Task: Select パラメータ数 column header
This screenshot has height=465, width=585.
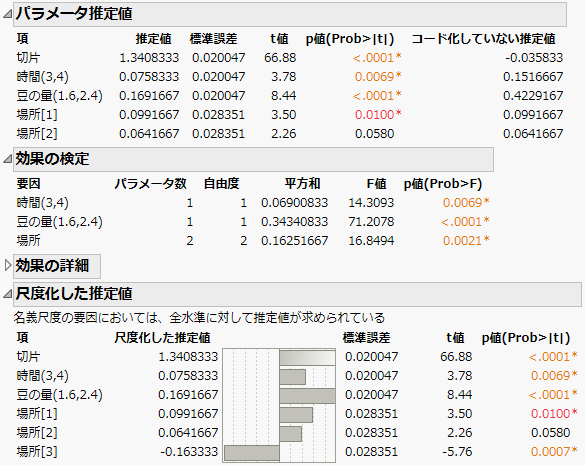Action: [x=150, y=184]
